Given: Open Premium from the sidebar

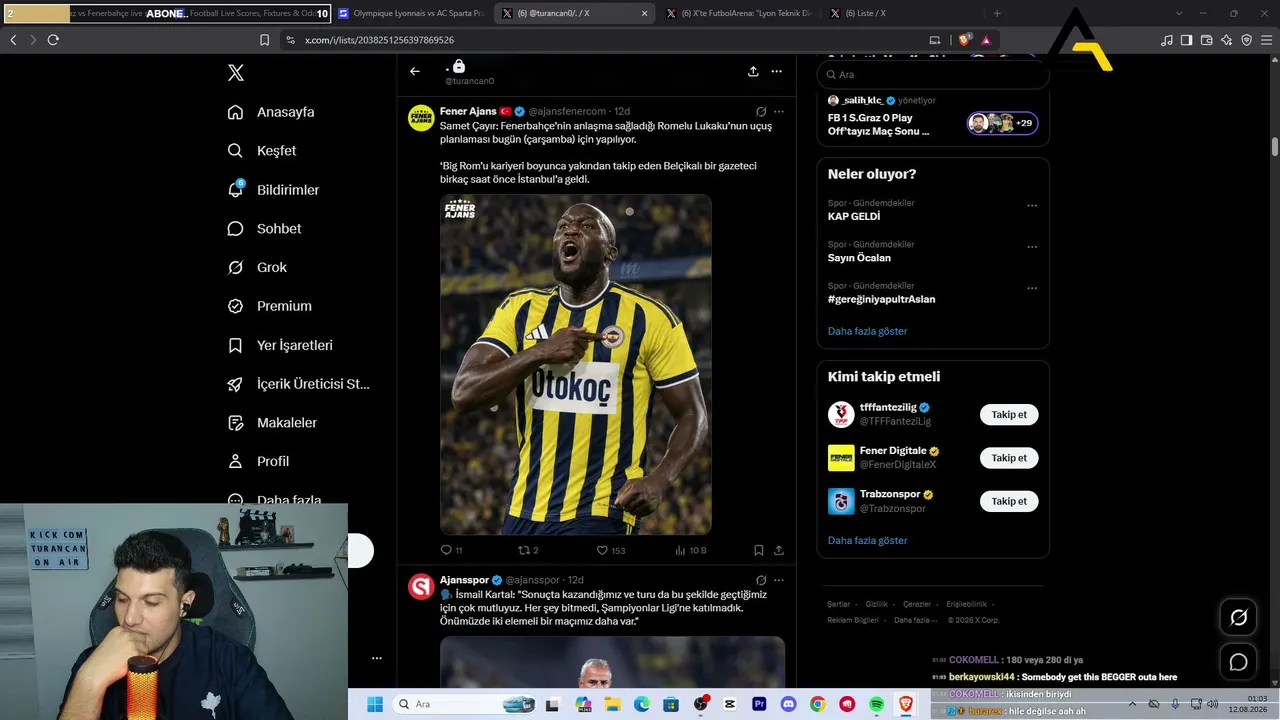Looking at the screenshot, I should coord(270,306).
